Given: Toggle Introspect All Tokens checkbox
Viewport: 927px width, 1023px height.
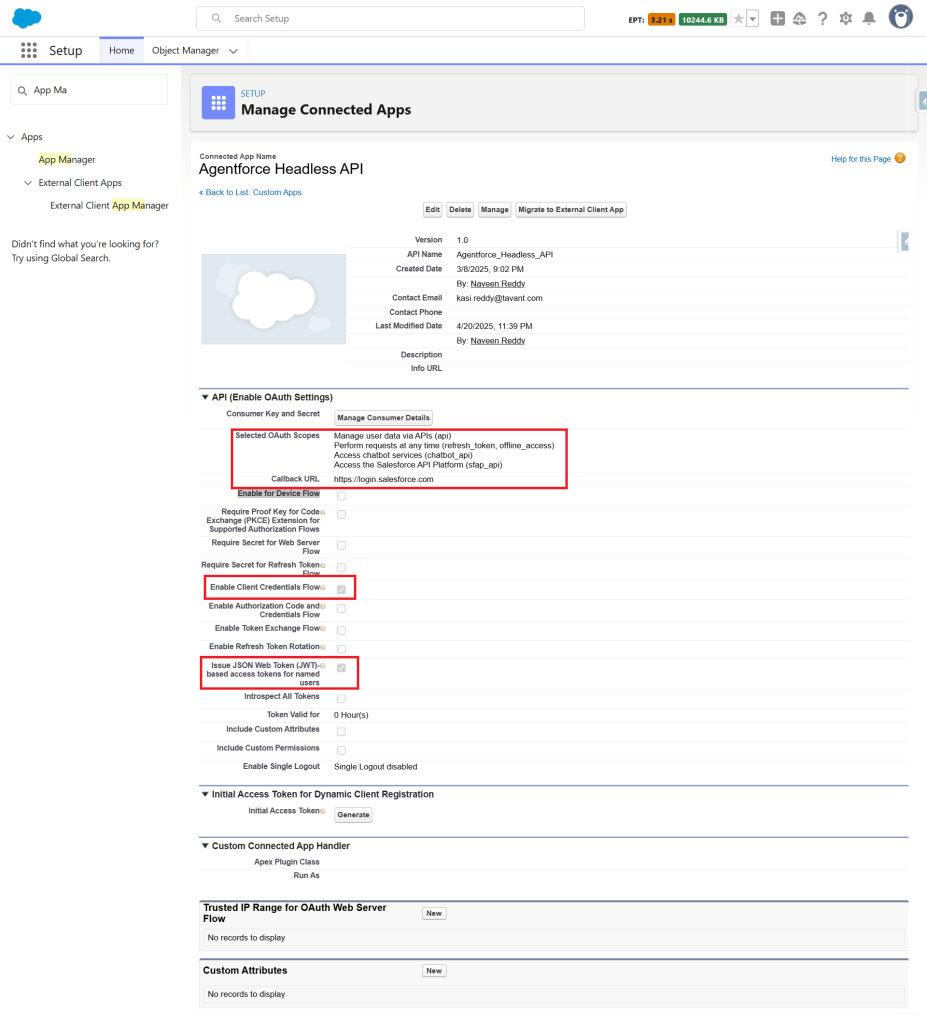Looking at the screenshot, I should (341, 698).
